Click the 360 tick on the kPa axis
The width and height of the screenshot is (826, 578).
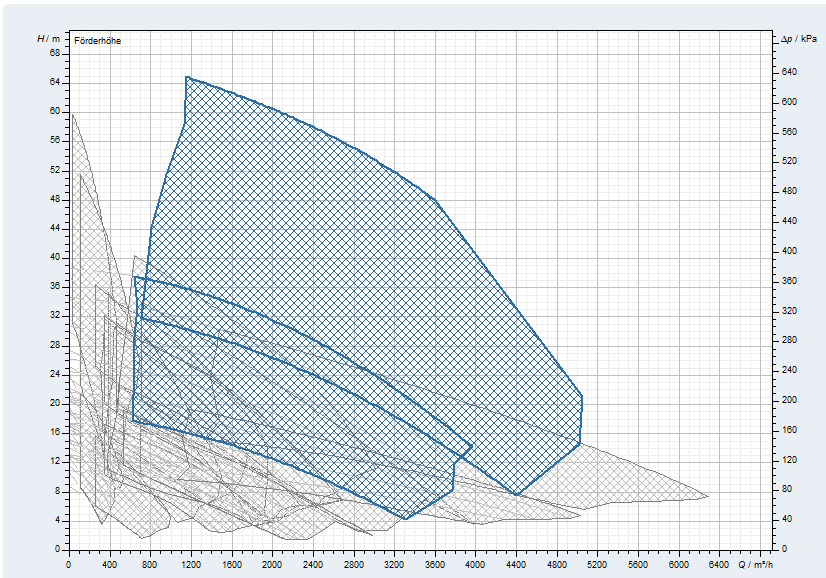(x=789, y=281)
